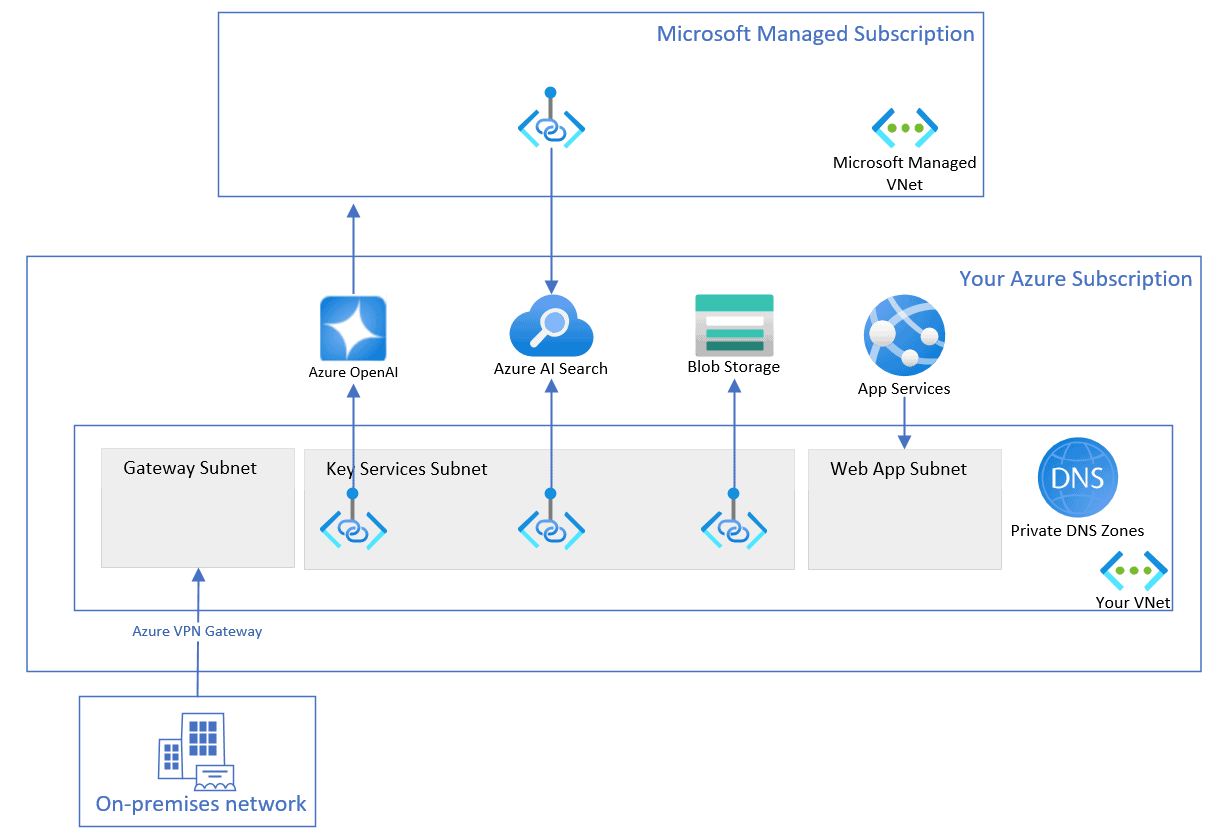This screenshot has height=838, width=1225.
Task: Click the Azure OpenAI label
Action: (x=353, y=373)
